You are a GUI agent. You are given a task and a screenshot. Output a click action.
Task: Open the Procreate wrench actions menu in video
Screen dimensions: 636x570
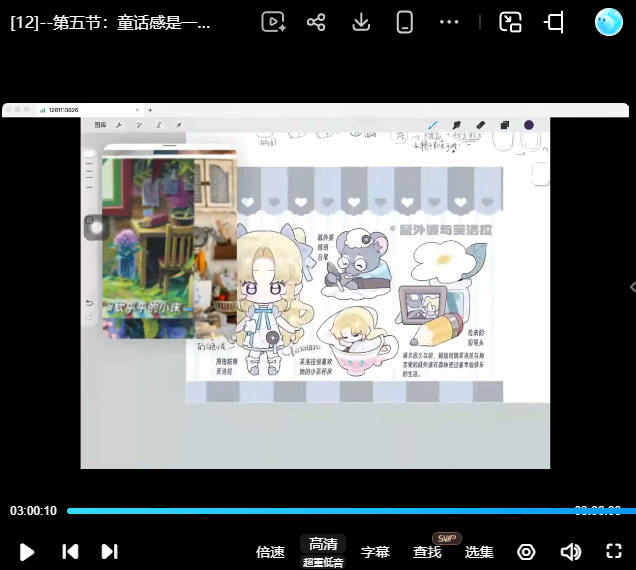119,125
